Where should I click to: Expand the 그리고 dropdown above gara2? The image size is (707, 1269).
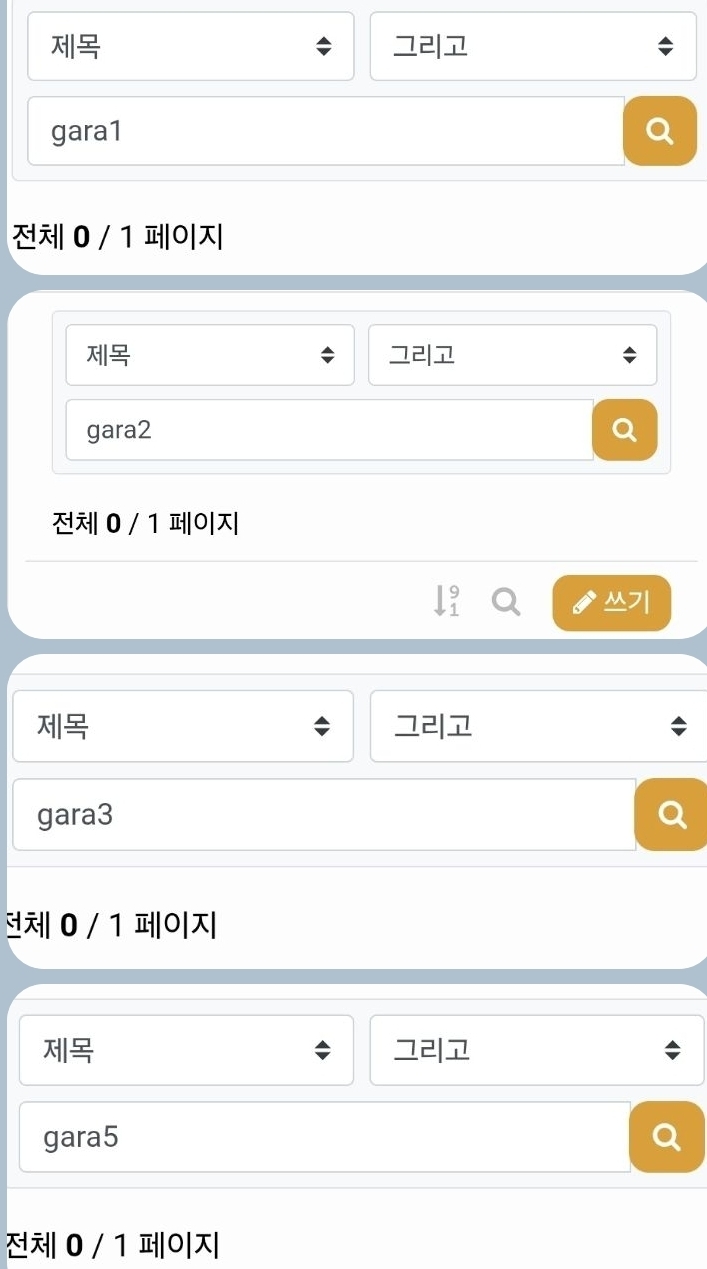tap(512, 355)
